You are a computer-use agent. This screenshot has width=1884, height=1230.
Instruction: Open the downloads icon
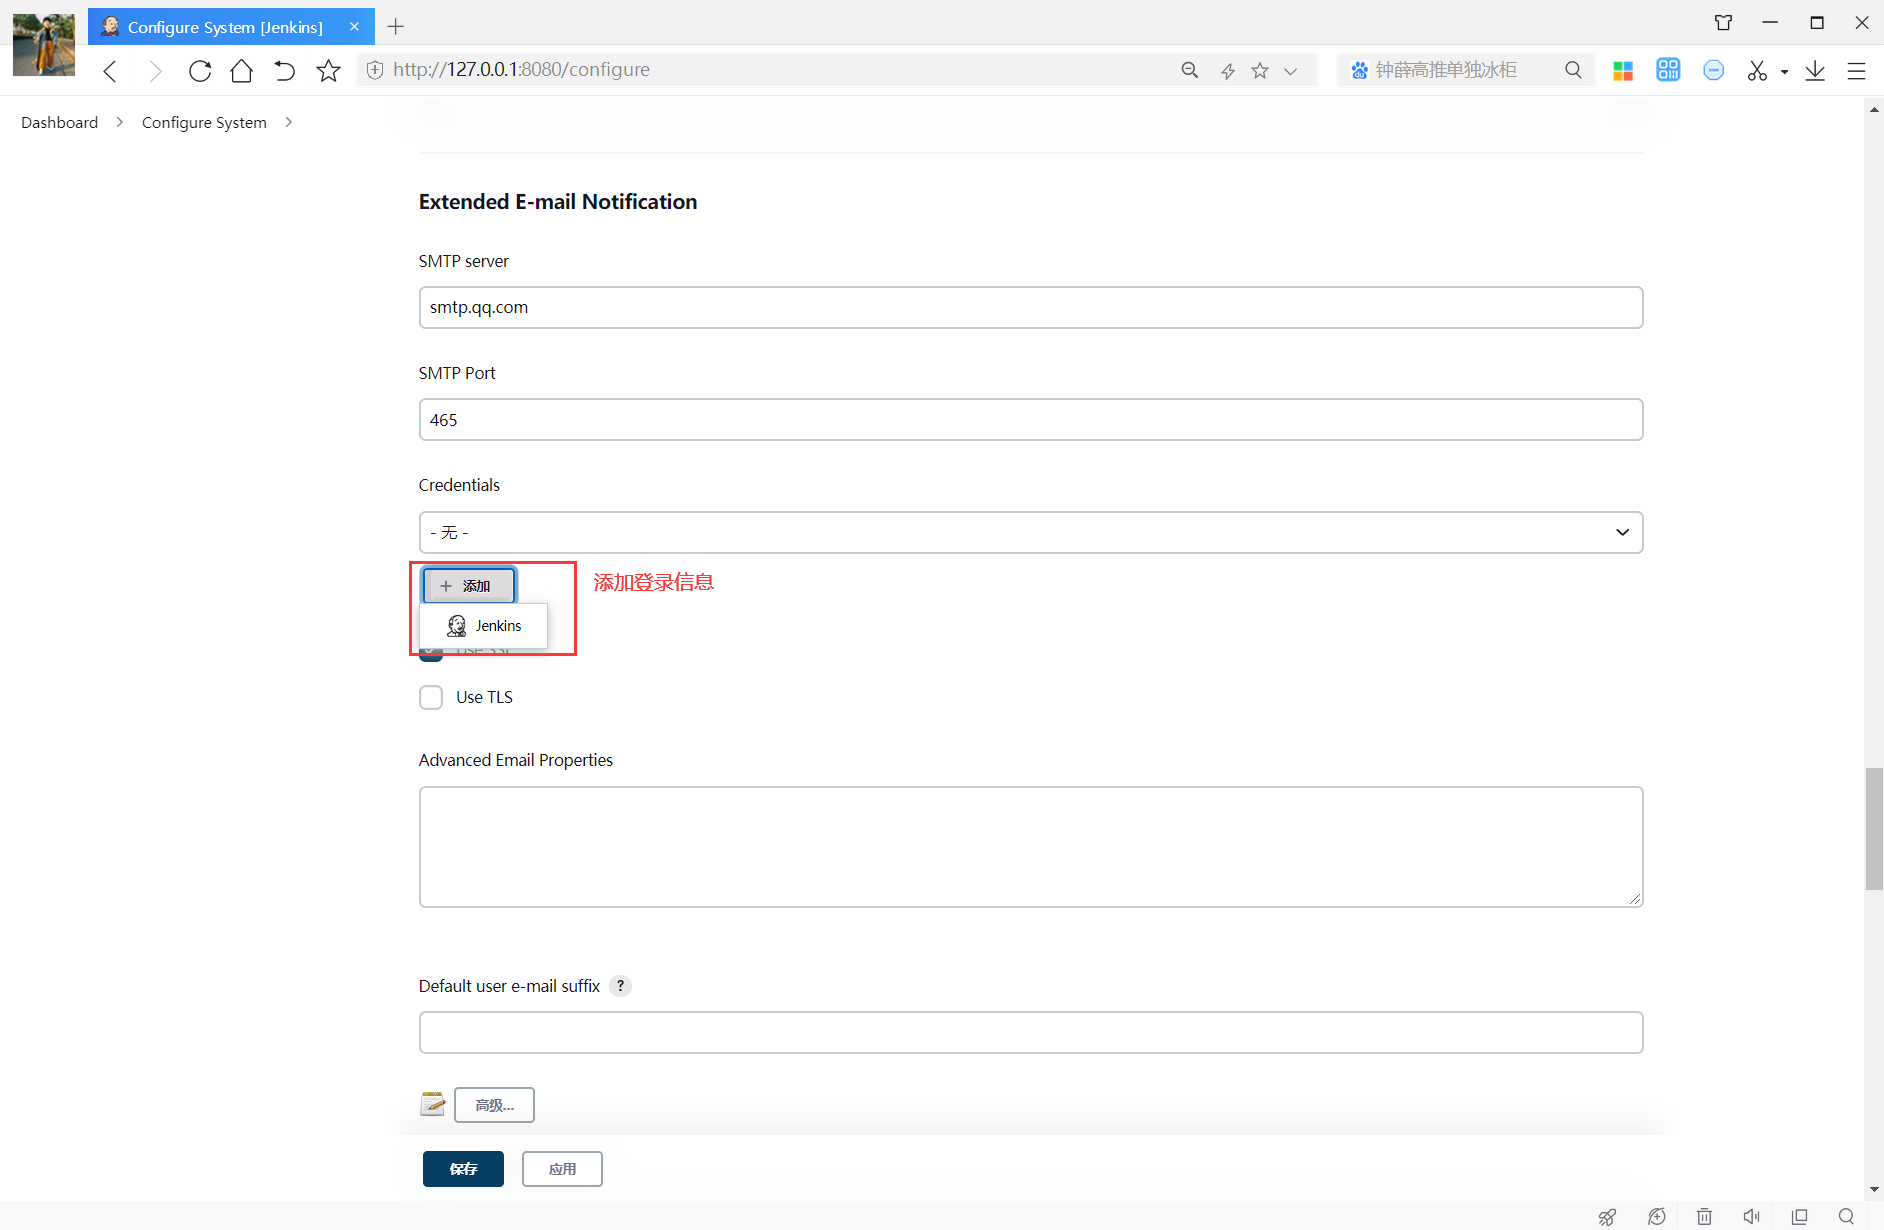pos(1815,70)
